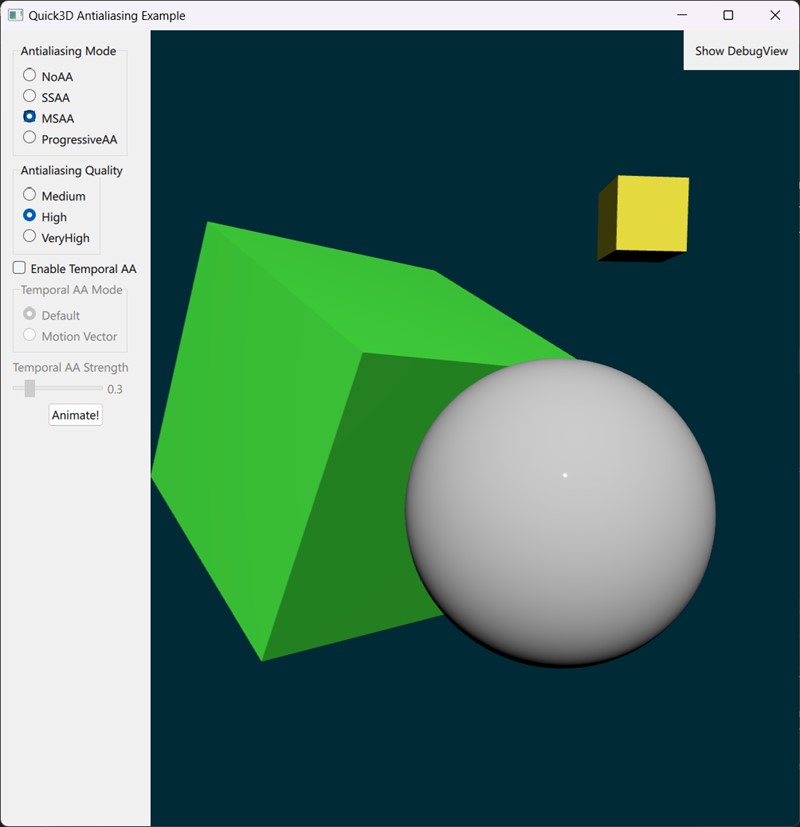Image resolution: width=800 pixels, height=827 pixels.
Task: Select the Motion Vector mode
Action: coord(30,334)
